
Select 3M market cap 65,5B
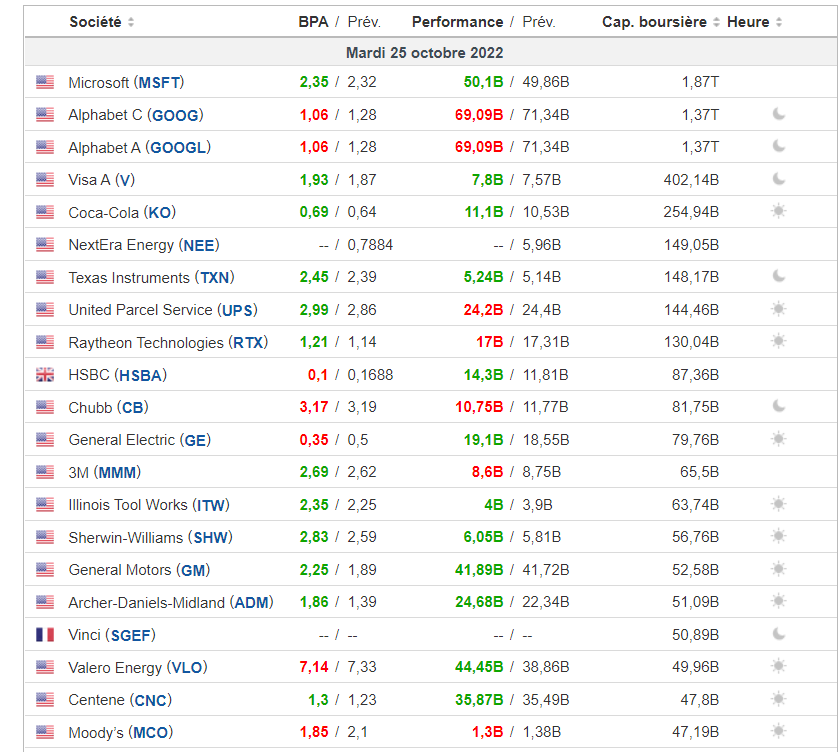(x=700, y=472)
